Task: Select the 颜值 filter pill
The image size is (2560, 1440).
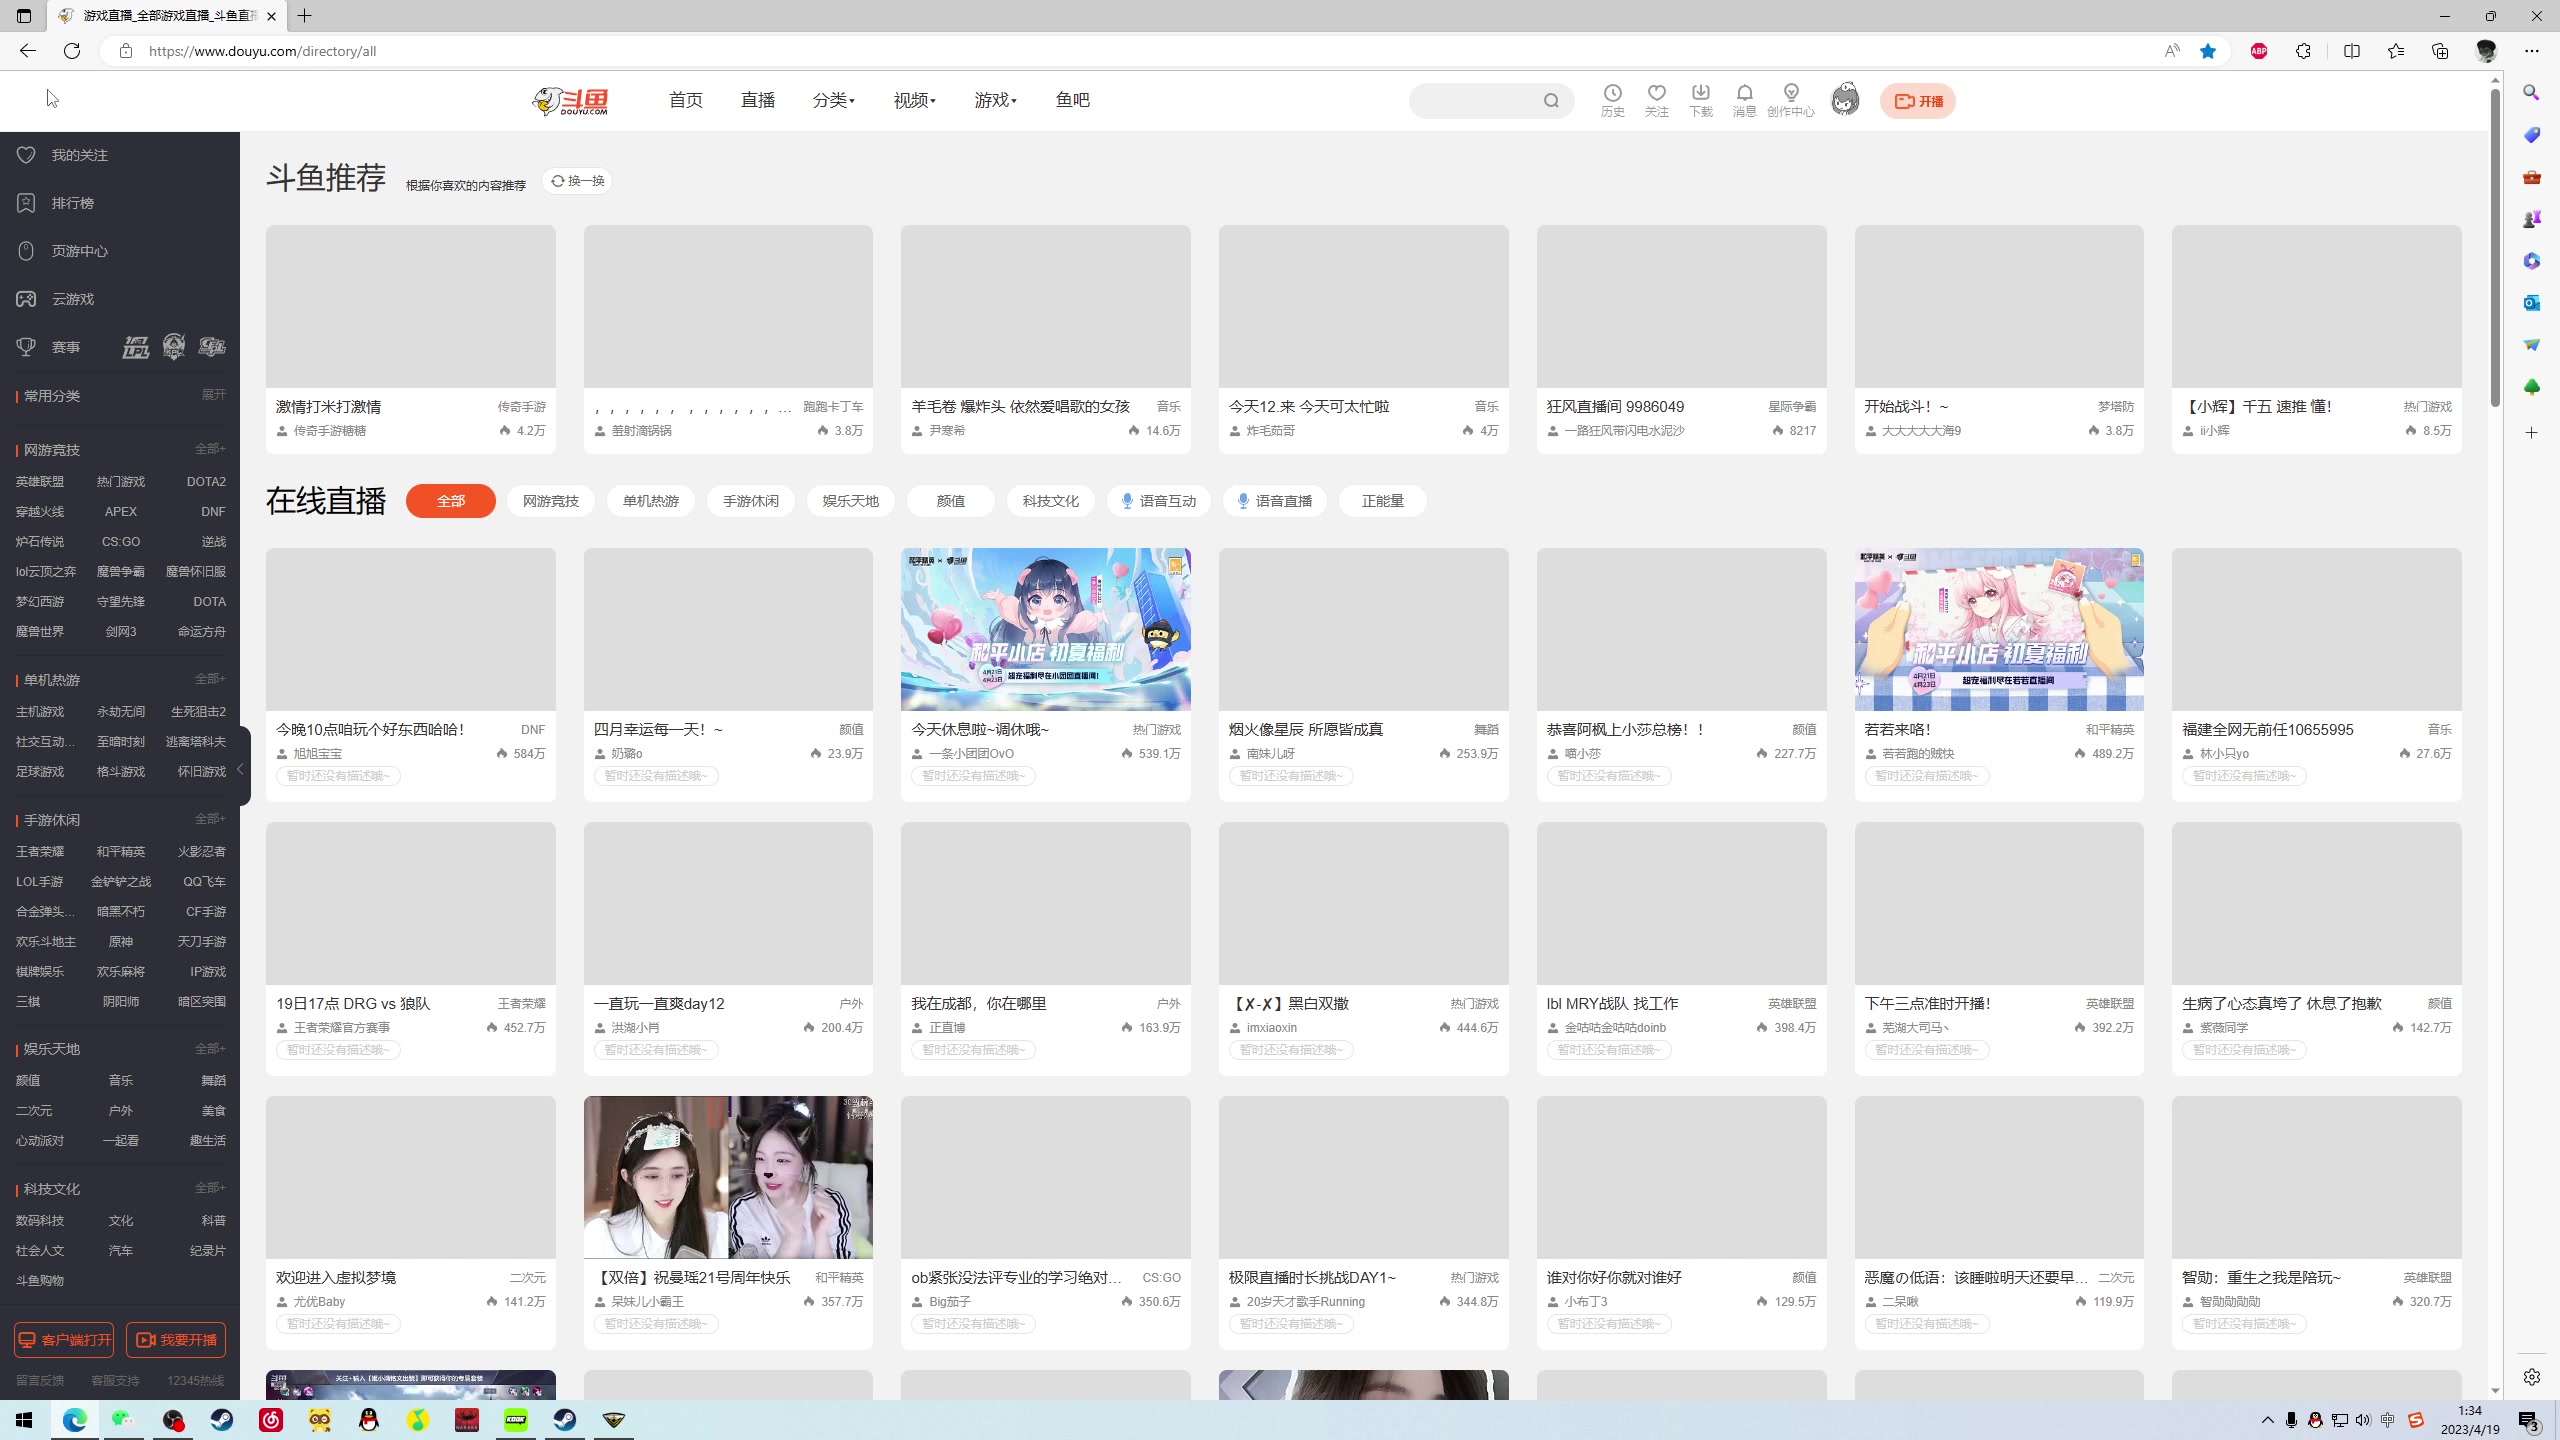Action: pos(950,501)
